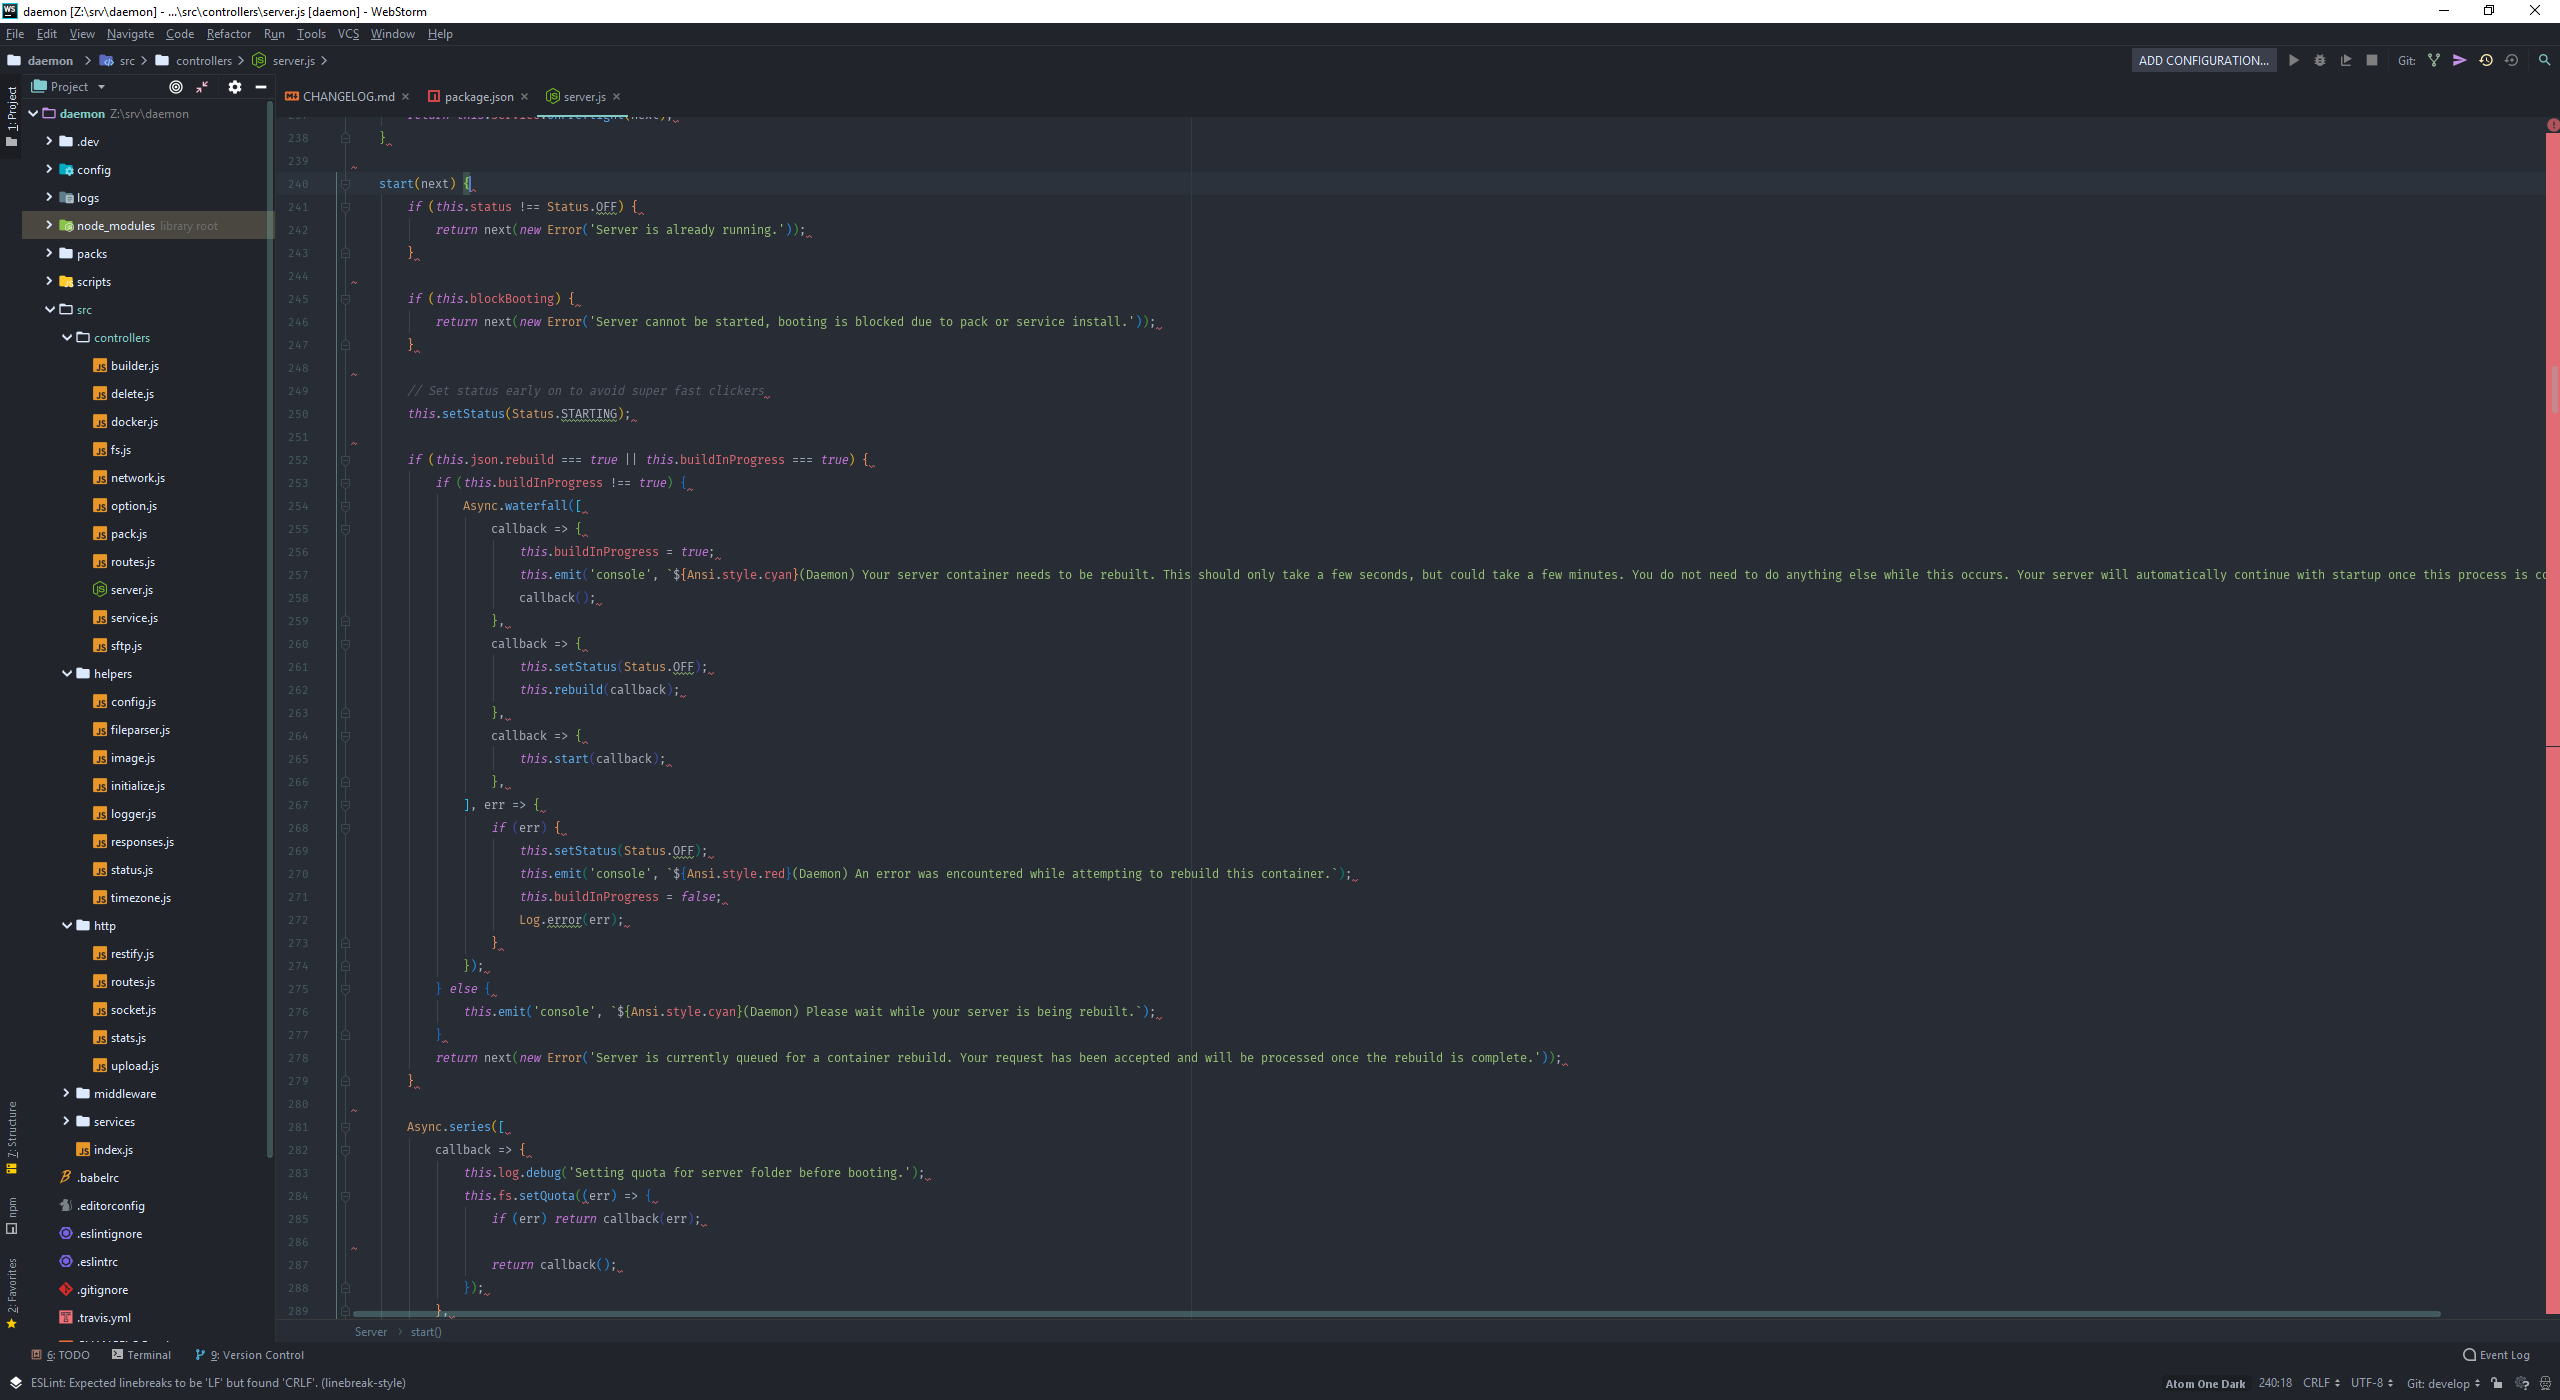Expand the node_modules folder
This screenshot has width=2560, height=1400.
click(x=49, y=226)
